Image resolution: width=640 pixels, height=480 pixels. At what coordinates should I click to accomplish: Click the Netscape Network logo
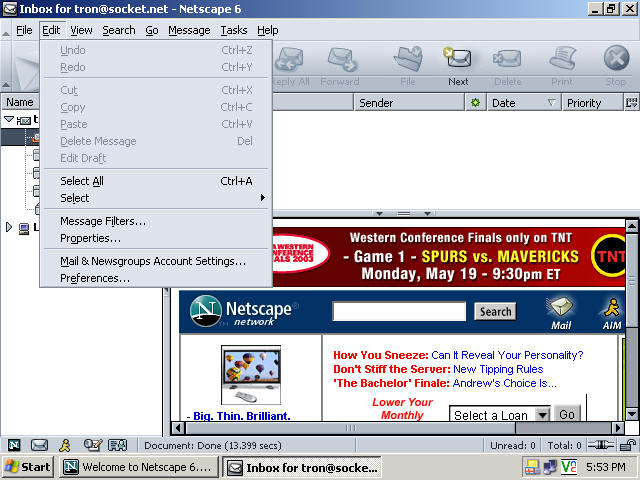coord(244,311)
